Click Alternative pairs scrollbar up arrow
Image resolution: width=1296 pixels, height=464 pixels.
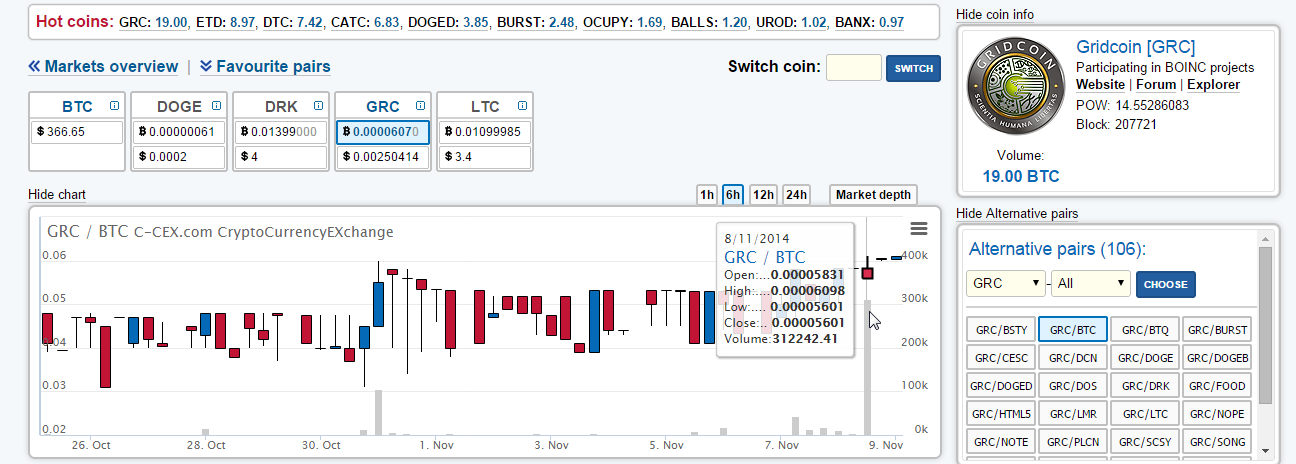(x=1265, y=238)
